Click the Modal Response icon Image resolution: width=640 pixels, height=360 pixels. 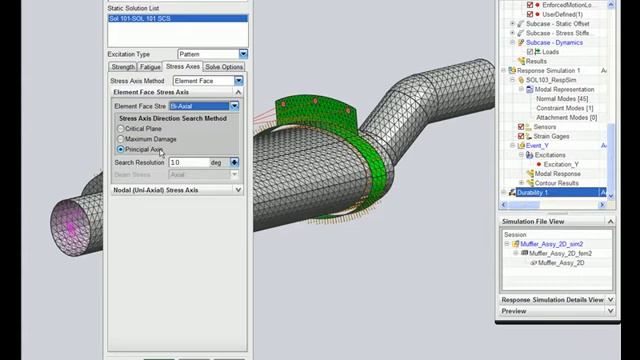point(530,174)
